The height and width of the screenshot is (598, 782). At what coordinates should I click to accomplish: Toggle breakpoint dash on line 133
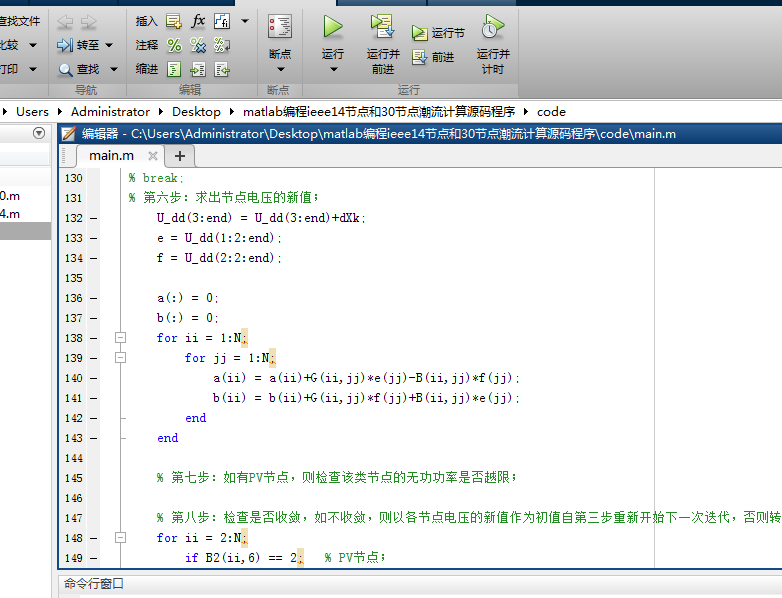(x=94, y=238)
